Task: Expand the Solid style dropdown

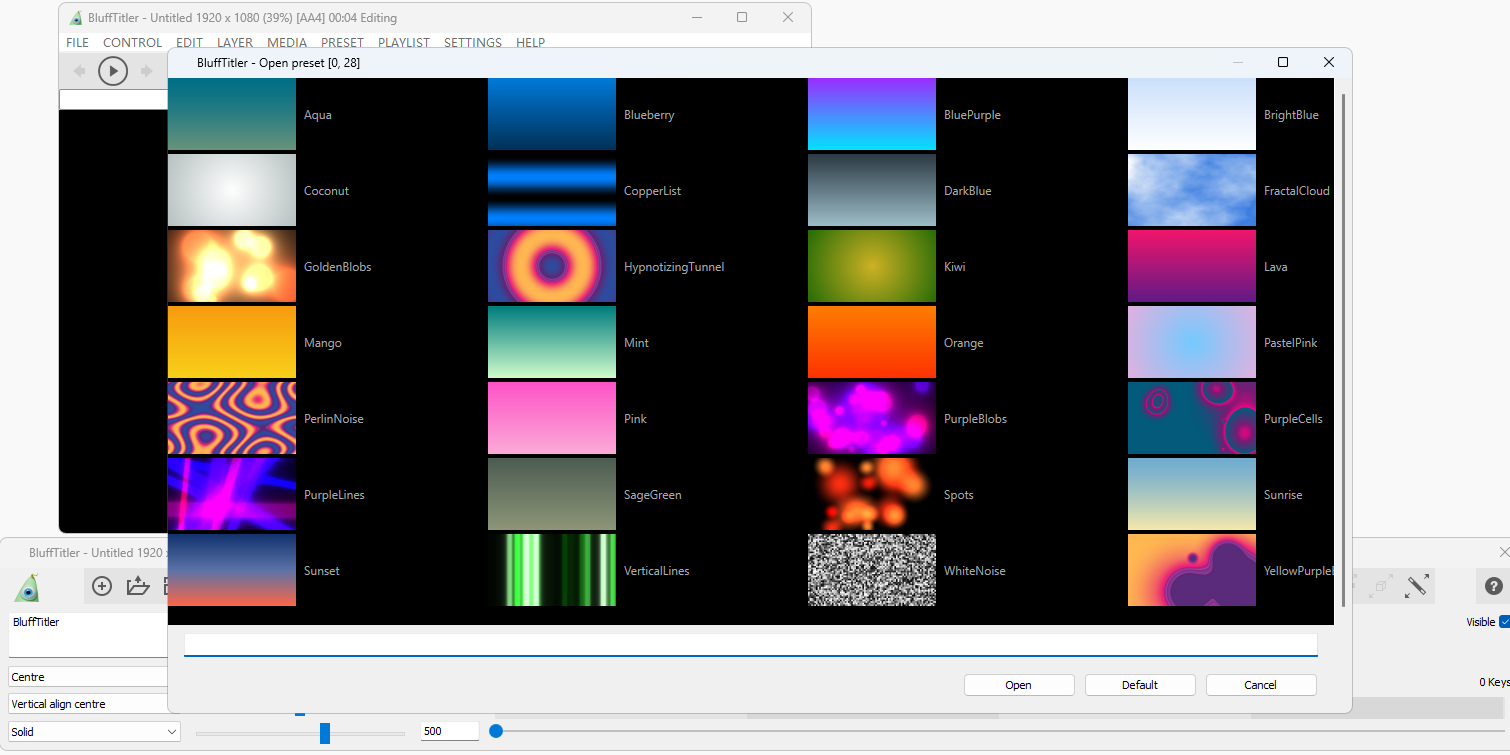Action: coord(94,732)
